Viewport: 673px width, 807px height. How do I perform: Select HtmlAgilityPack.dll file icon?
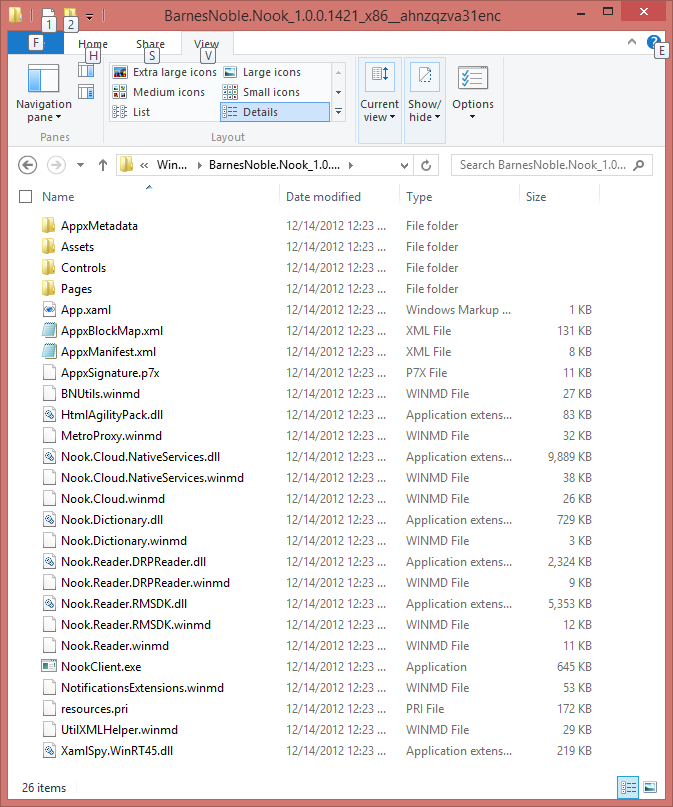(49, 414)
